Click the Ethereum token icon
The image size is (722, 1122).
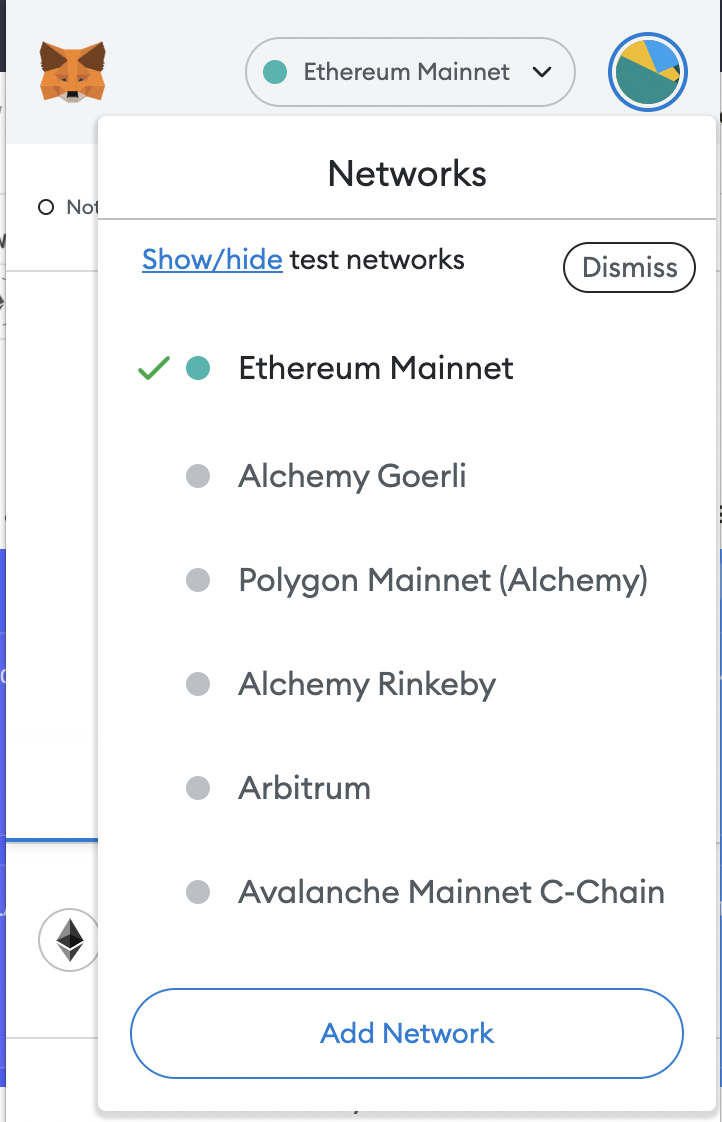point(69,940)
